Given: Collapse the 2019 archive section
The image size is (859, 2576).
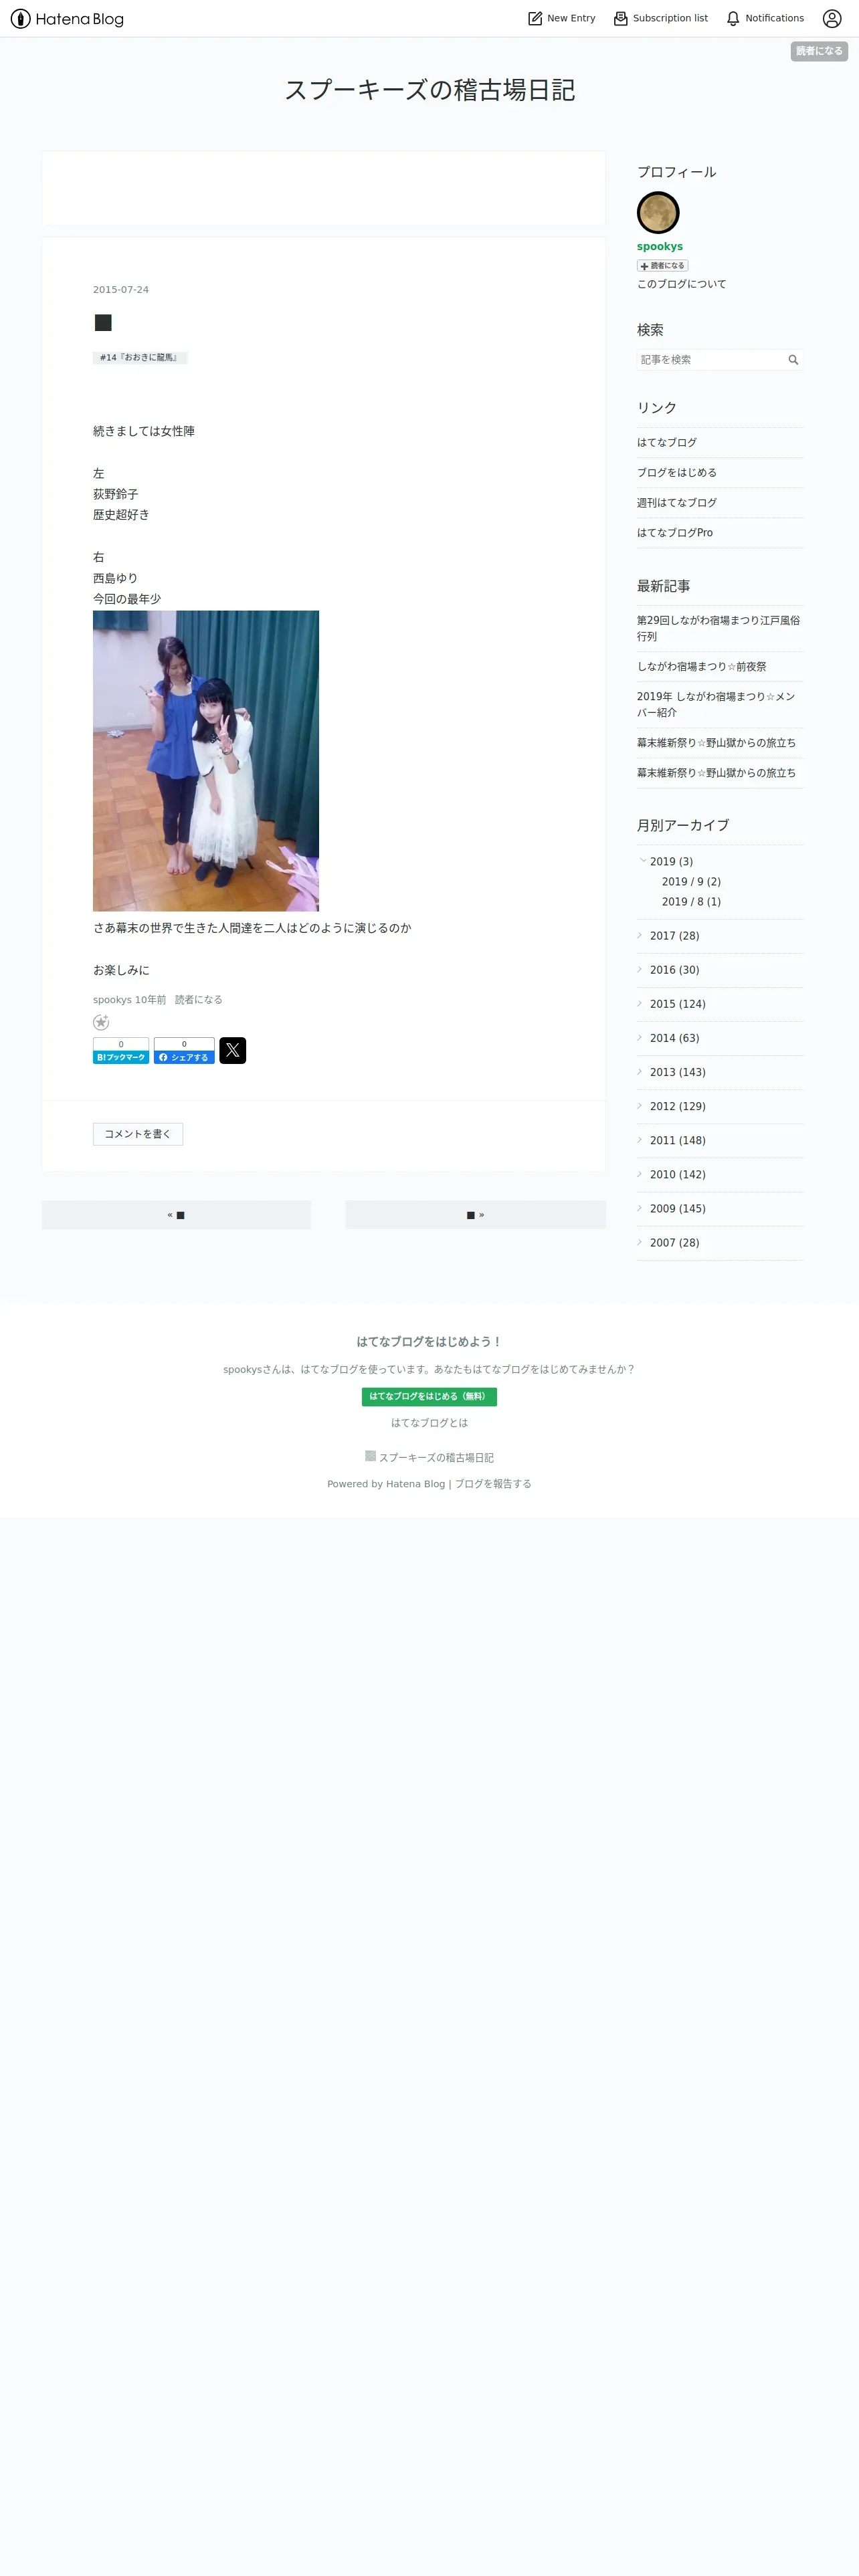Looking at the screenshot, I should (x=642, y=860).
